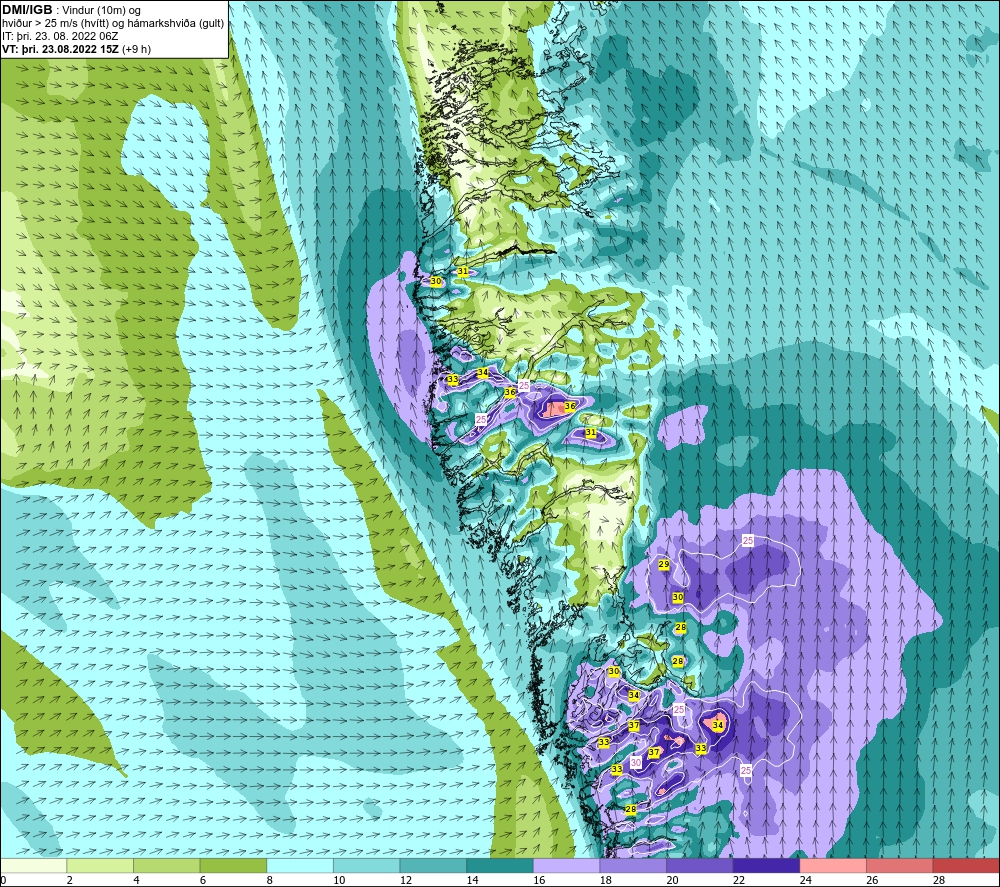Select the 'VT: þri. 23.08.2022 15Z' valid time
The image size is (1000, 887).
tap(62, 49)
